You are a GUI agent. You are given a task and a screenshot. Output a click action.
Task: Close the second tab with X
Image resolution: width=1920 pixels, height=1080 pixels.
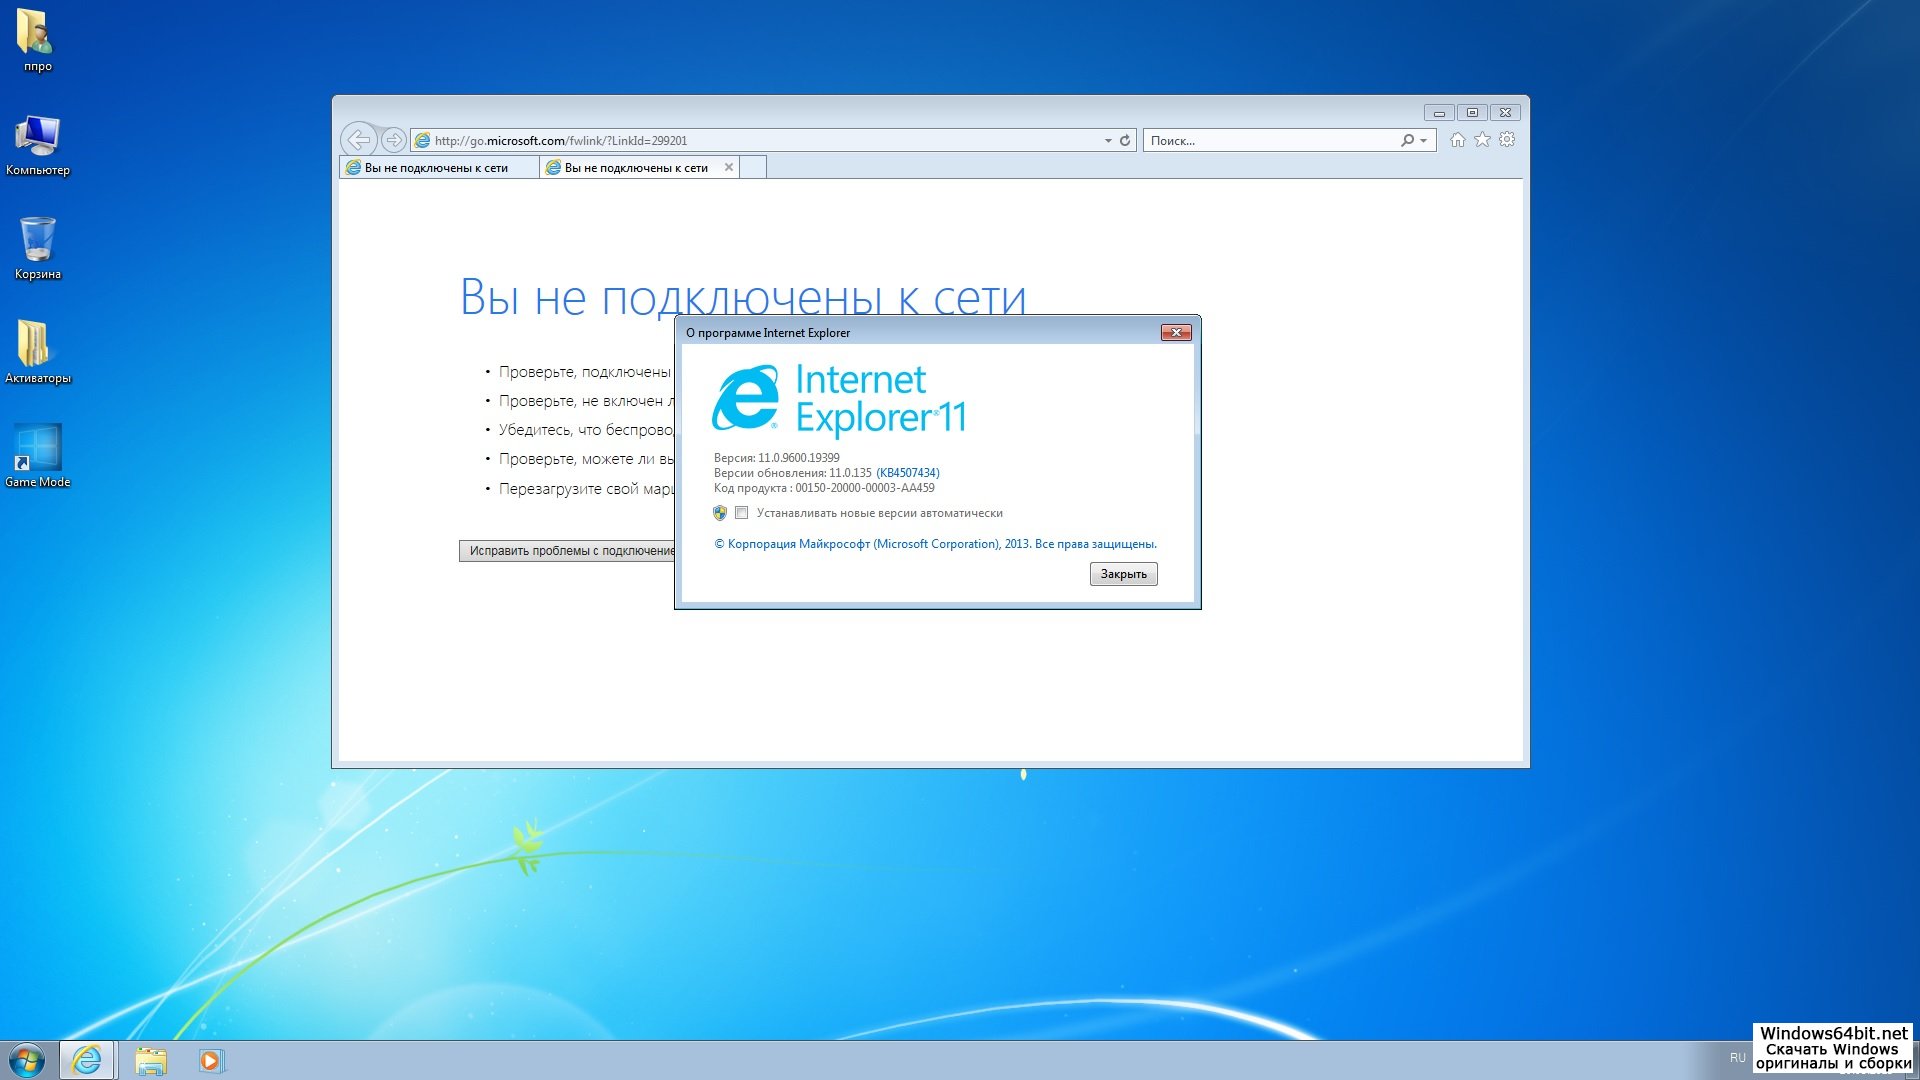point(729,167)
